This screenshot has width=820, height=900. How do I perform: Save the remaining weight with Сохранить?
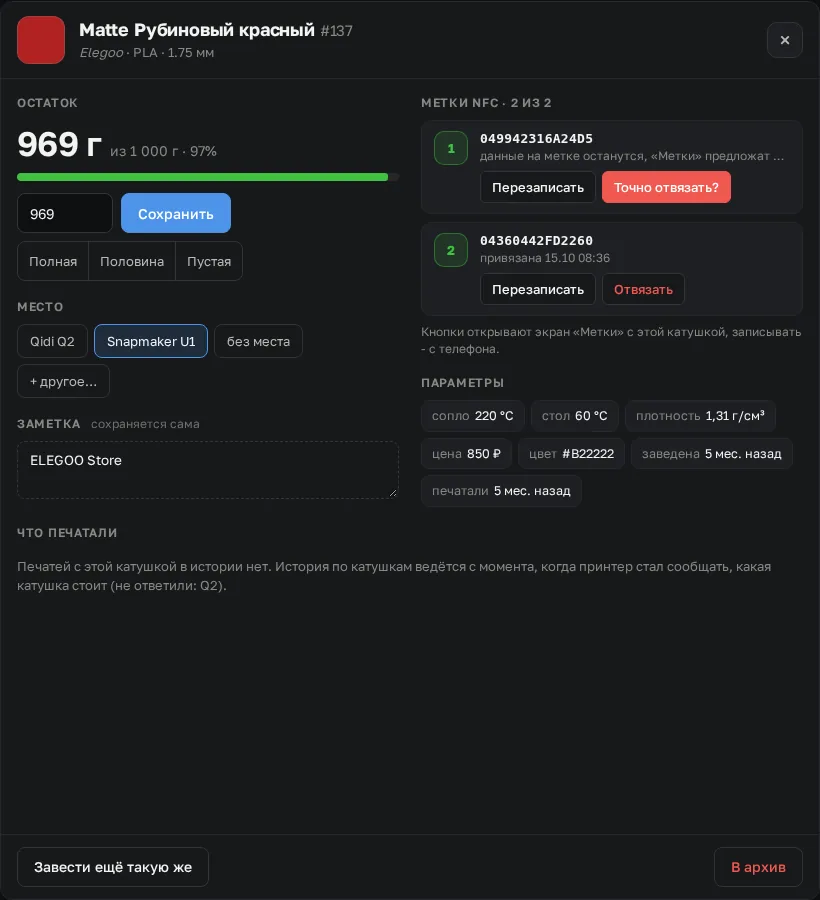click(x=176, y=214)
